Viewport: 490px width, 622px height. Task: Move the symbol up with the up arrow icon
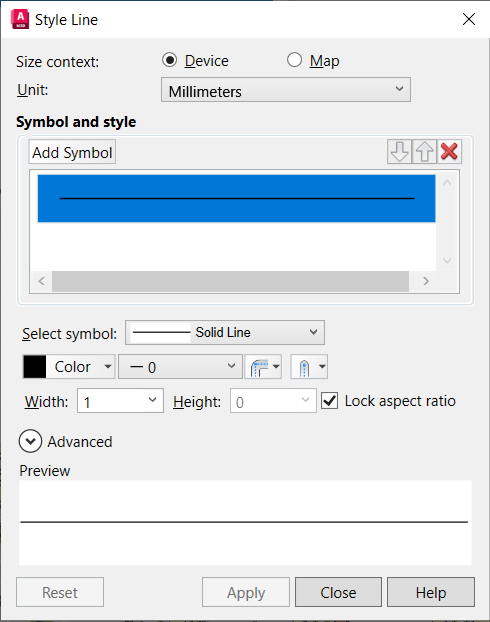425,152
